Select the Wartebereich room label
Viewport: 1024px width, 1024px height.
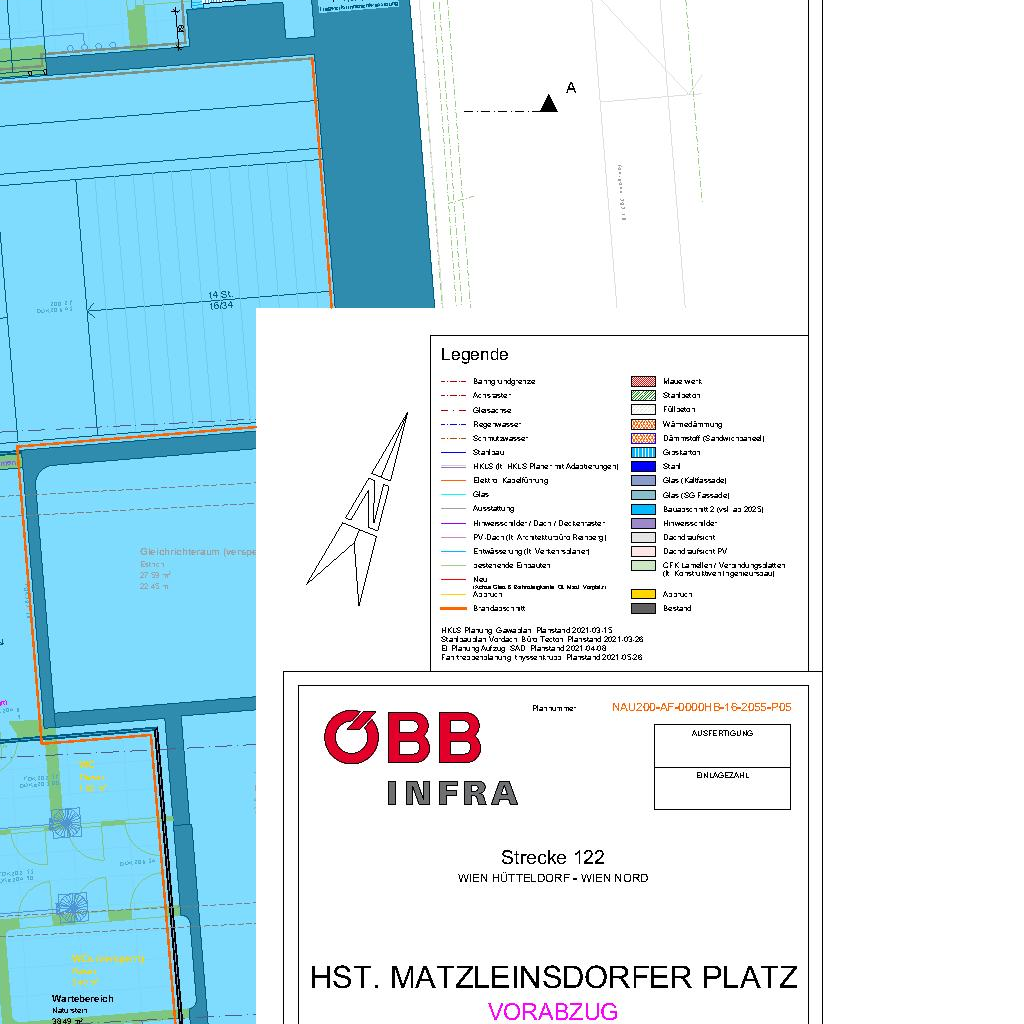pyautogui.click(x=83, y=999)
